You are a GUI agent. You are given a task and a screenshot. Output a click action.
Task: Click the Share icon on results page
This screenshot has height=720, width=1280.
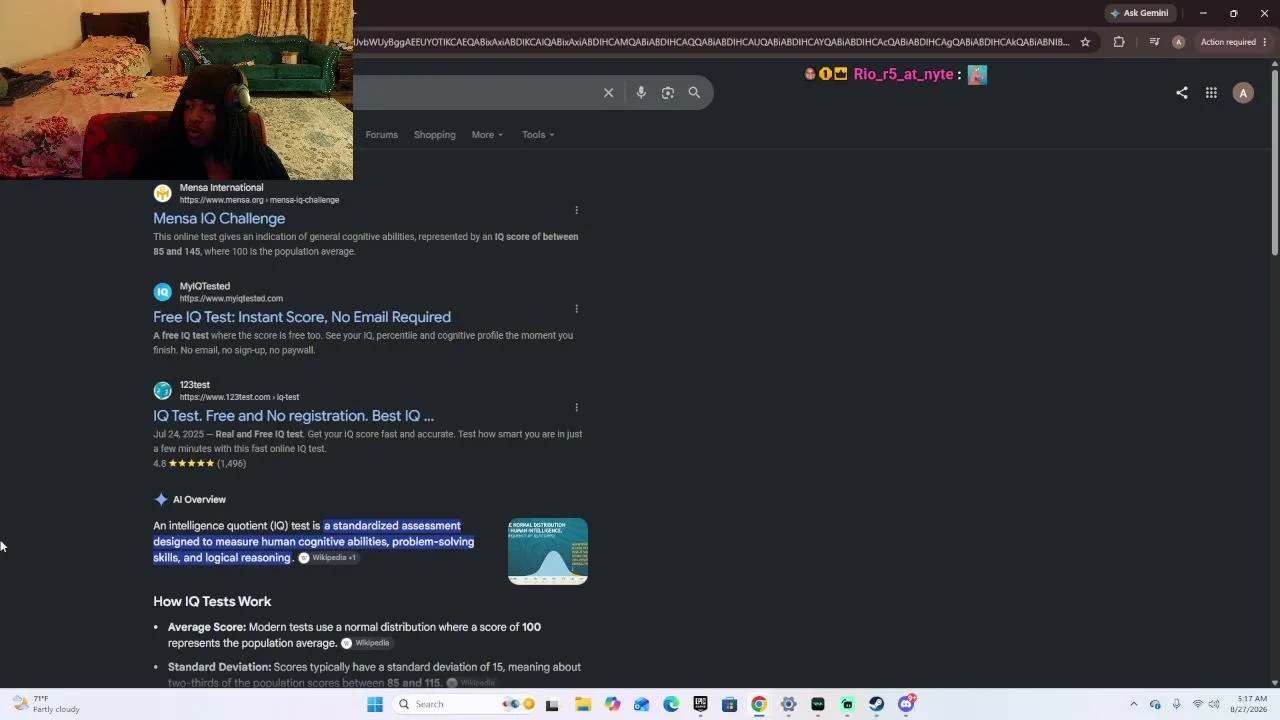coord(1182,93)
